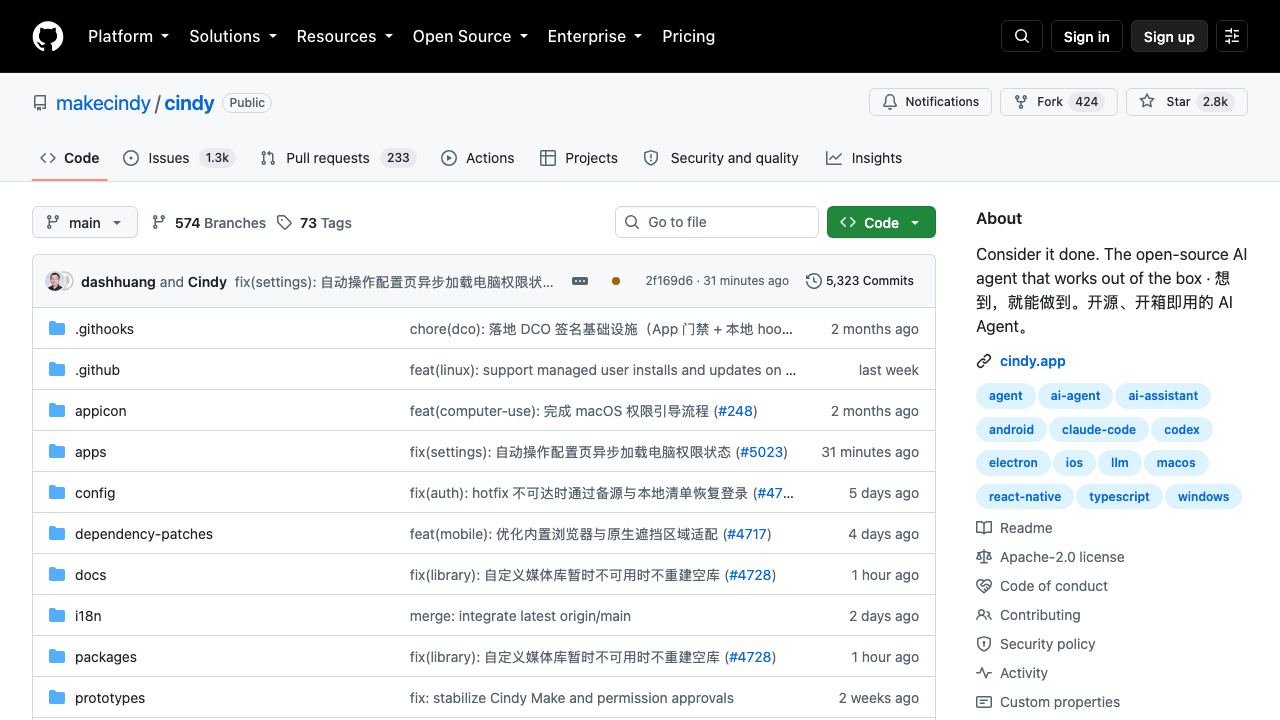Switch to the Issues tab

pyautogui.click(x=178, y=158)
